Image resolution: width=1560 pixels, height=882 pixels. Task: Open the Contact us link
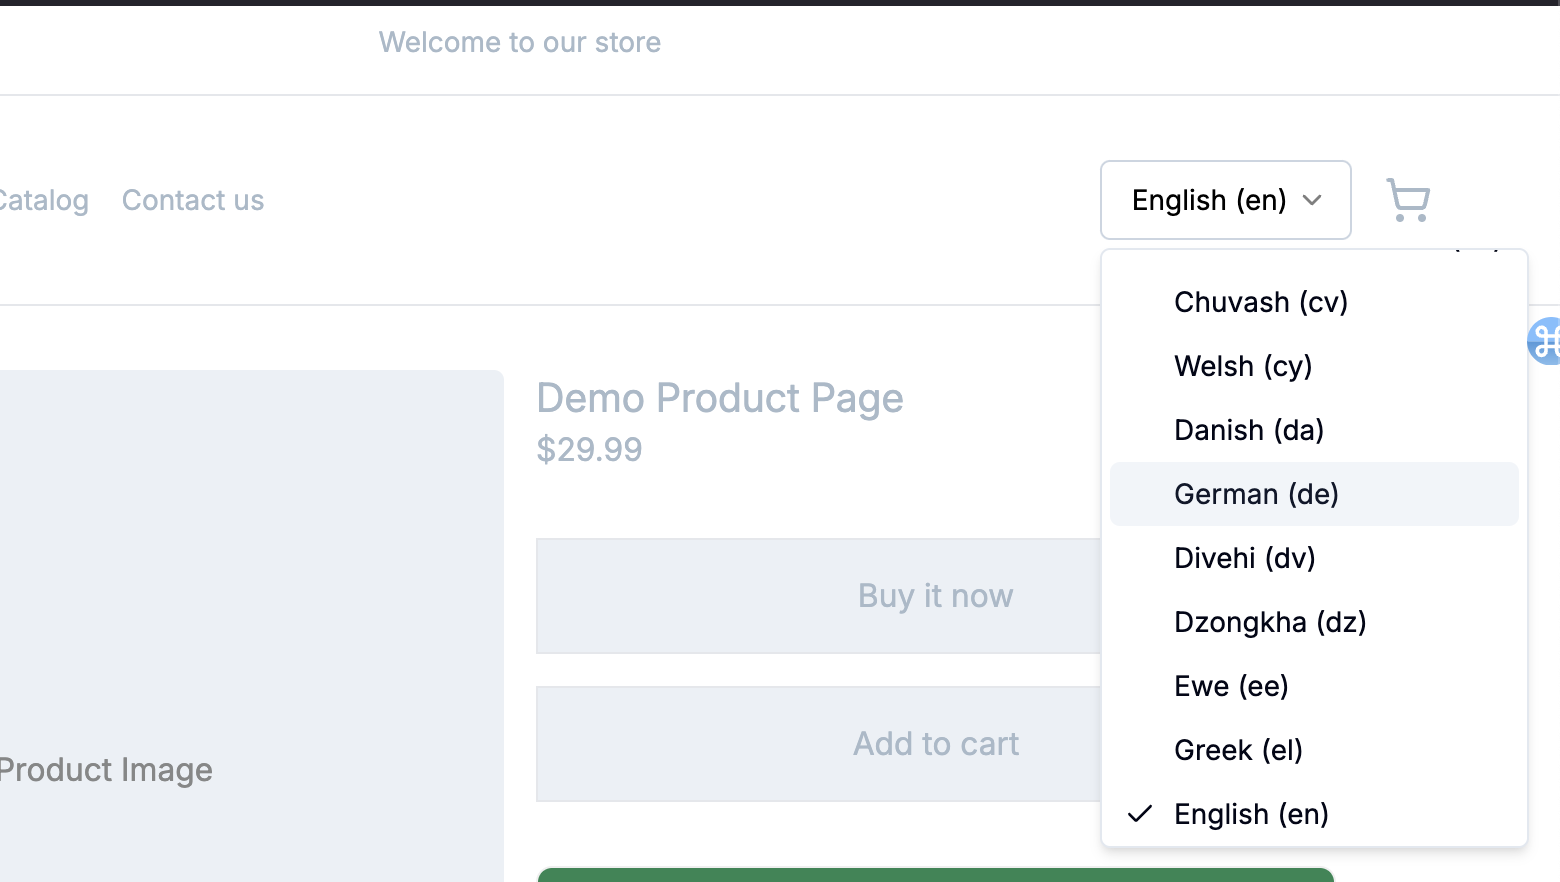pyautogui.click(x=193, y=200)
